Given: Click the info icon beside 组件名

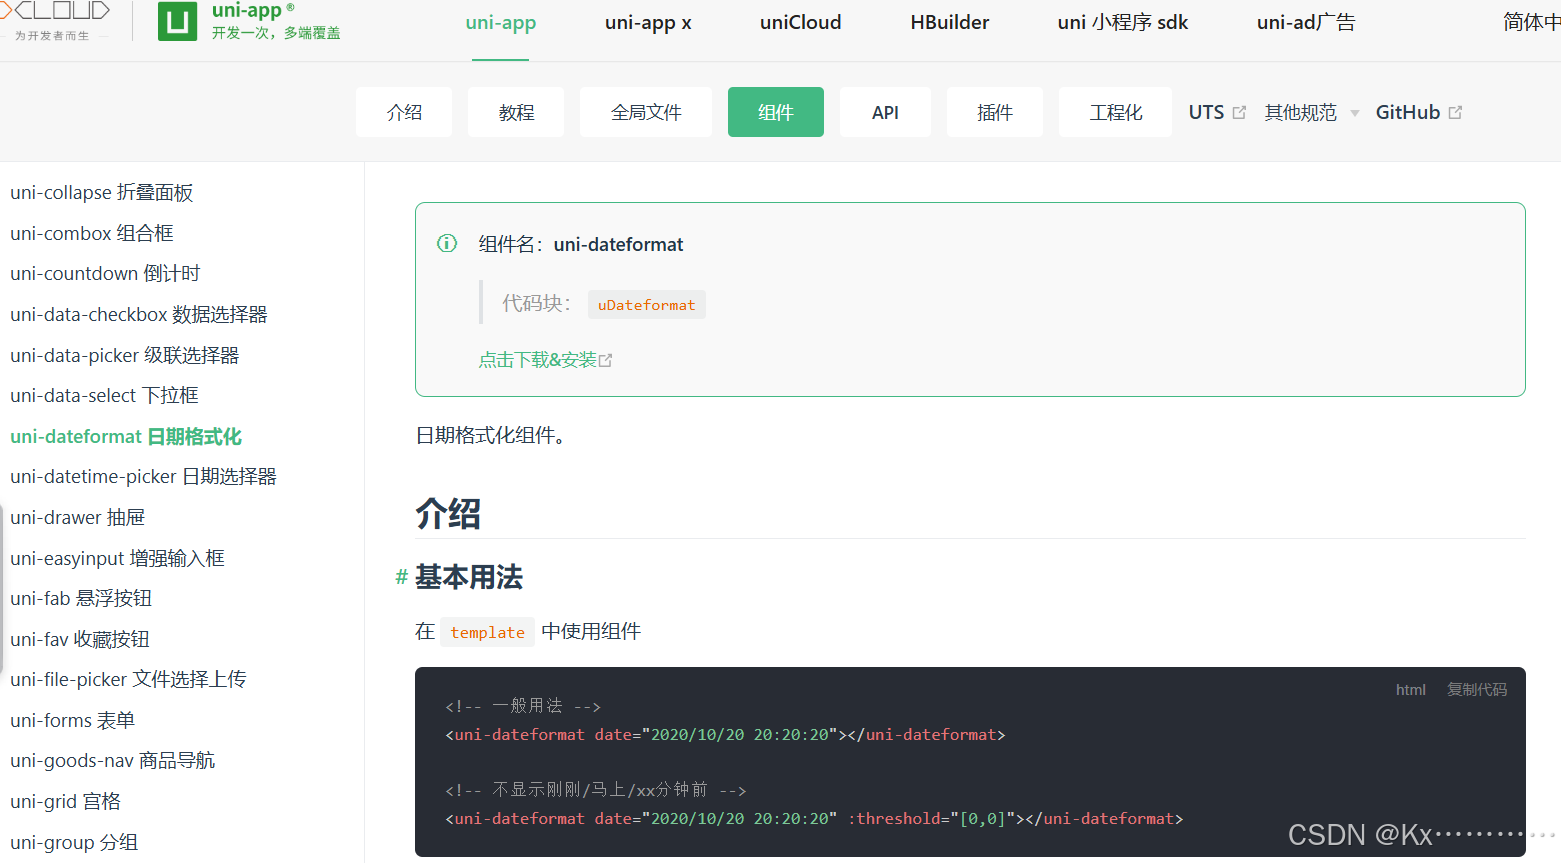Looking at the screenshot, I should [447, 243].
